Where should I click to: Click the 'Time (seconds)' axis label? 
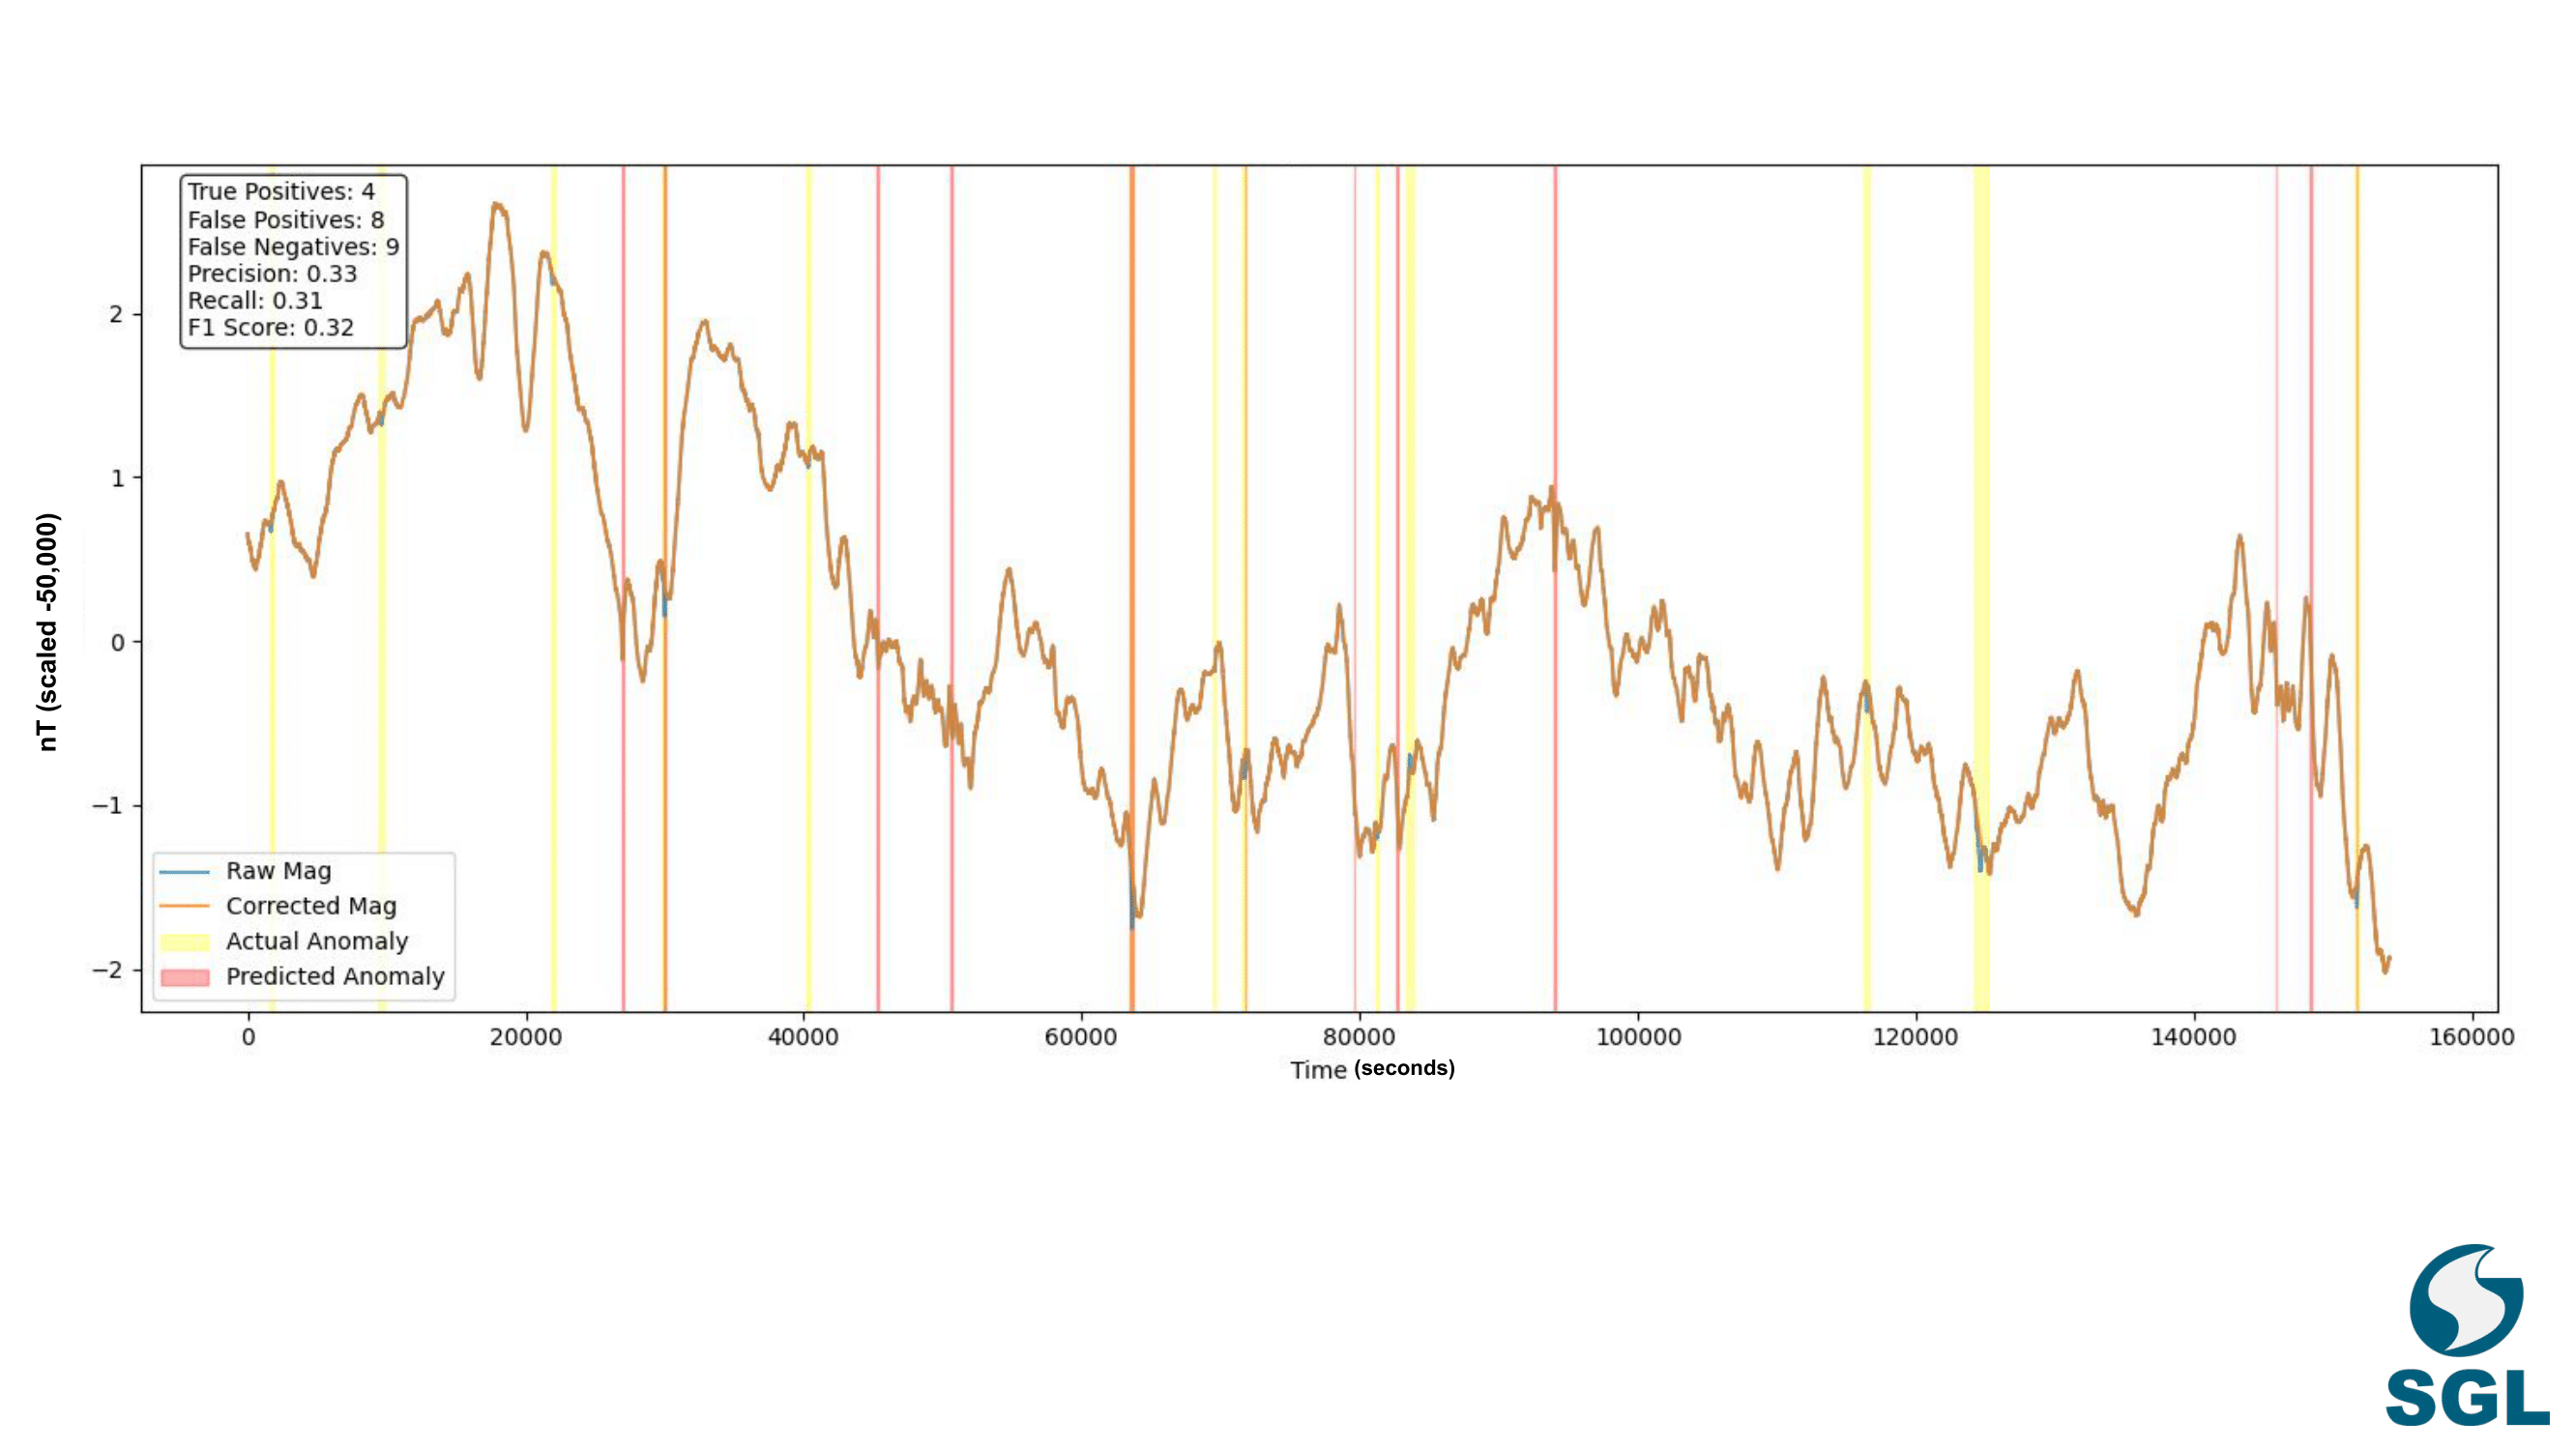[x=1372, y=1069]
